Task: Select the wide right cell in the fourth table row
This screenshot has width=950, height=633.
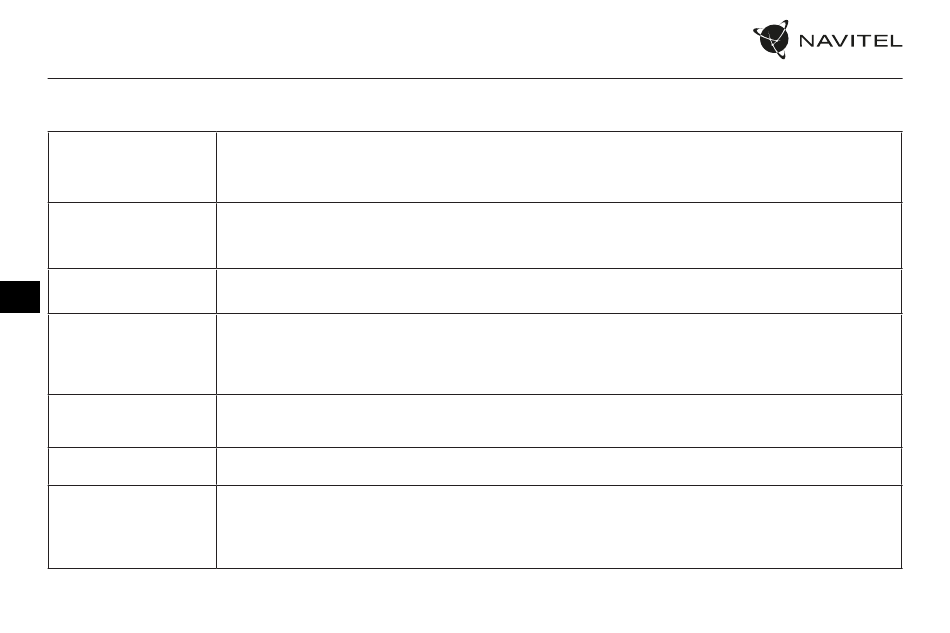Action: 559,354
